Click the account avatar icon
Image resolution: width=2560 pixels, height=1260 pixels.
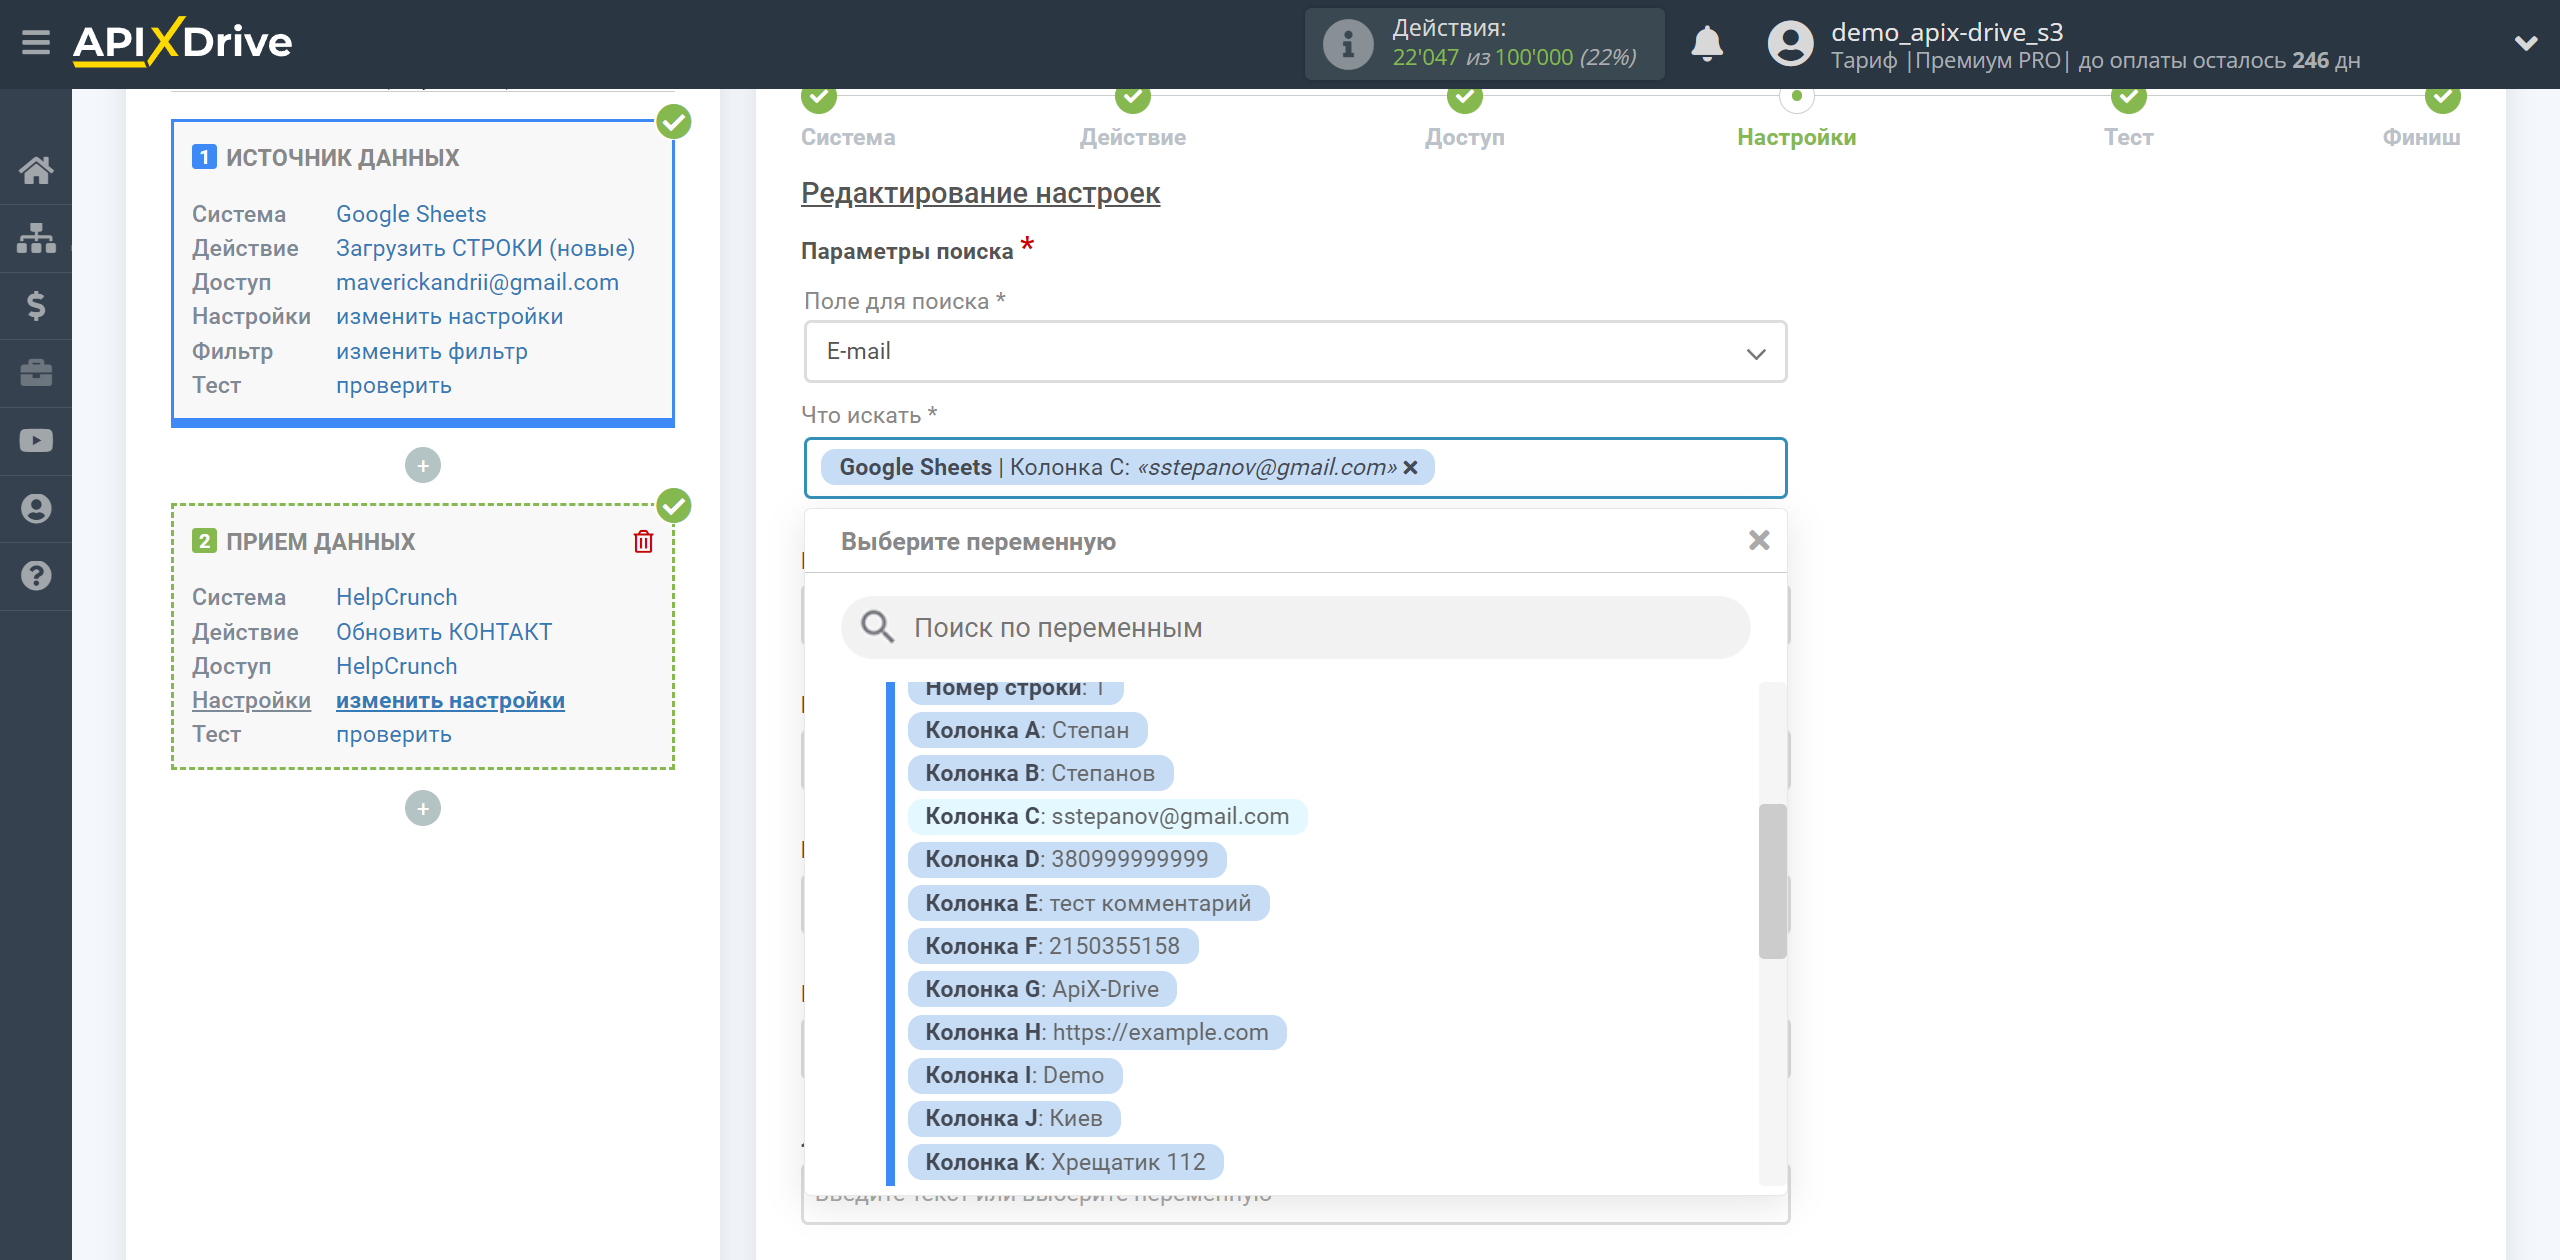(1791, 44)
